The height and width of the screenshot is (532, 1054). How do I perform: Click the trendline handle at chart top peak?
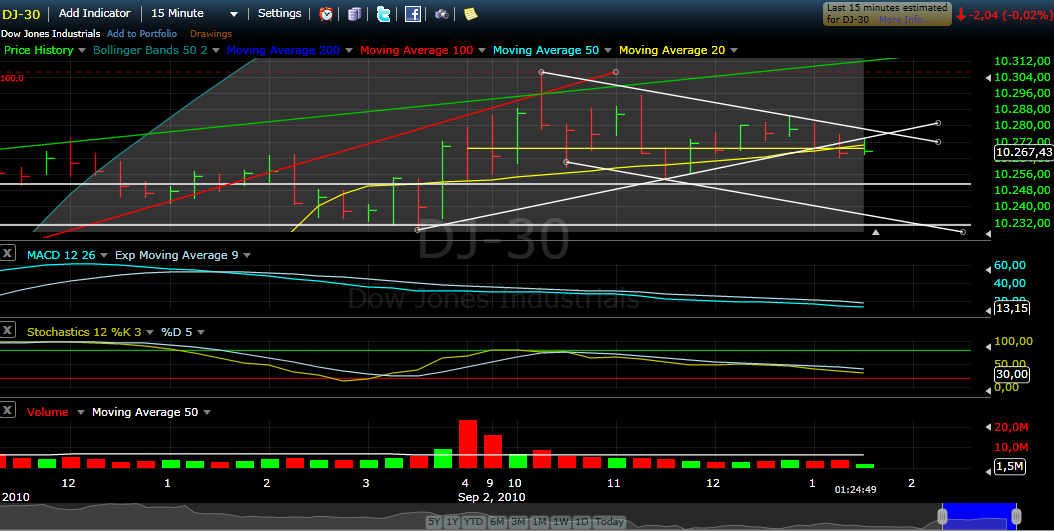pos(542,72)
